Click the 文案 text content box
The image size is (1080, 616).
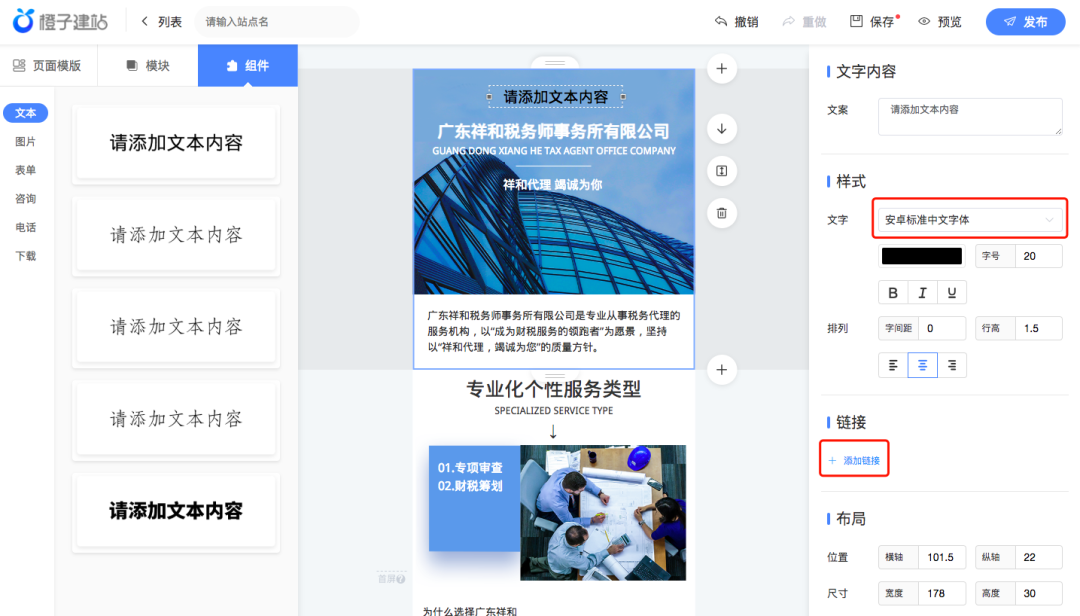click(970, 116)
